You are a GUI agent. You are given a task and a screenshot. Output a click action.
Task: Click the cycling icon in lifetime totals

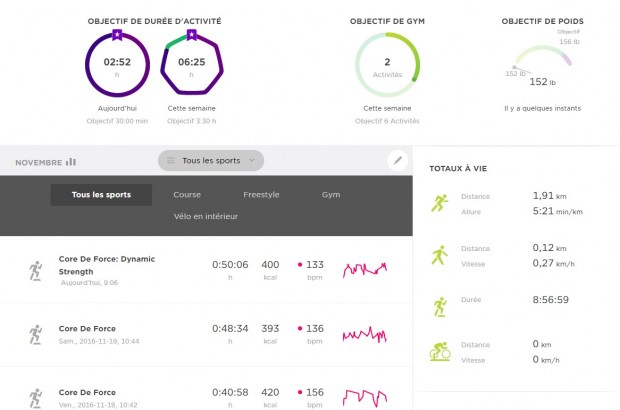[x=439, y=351]
